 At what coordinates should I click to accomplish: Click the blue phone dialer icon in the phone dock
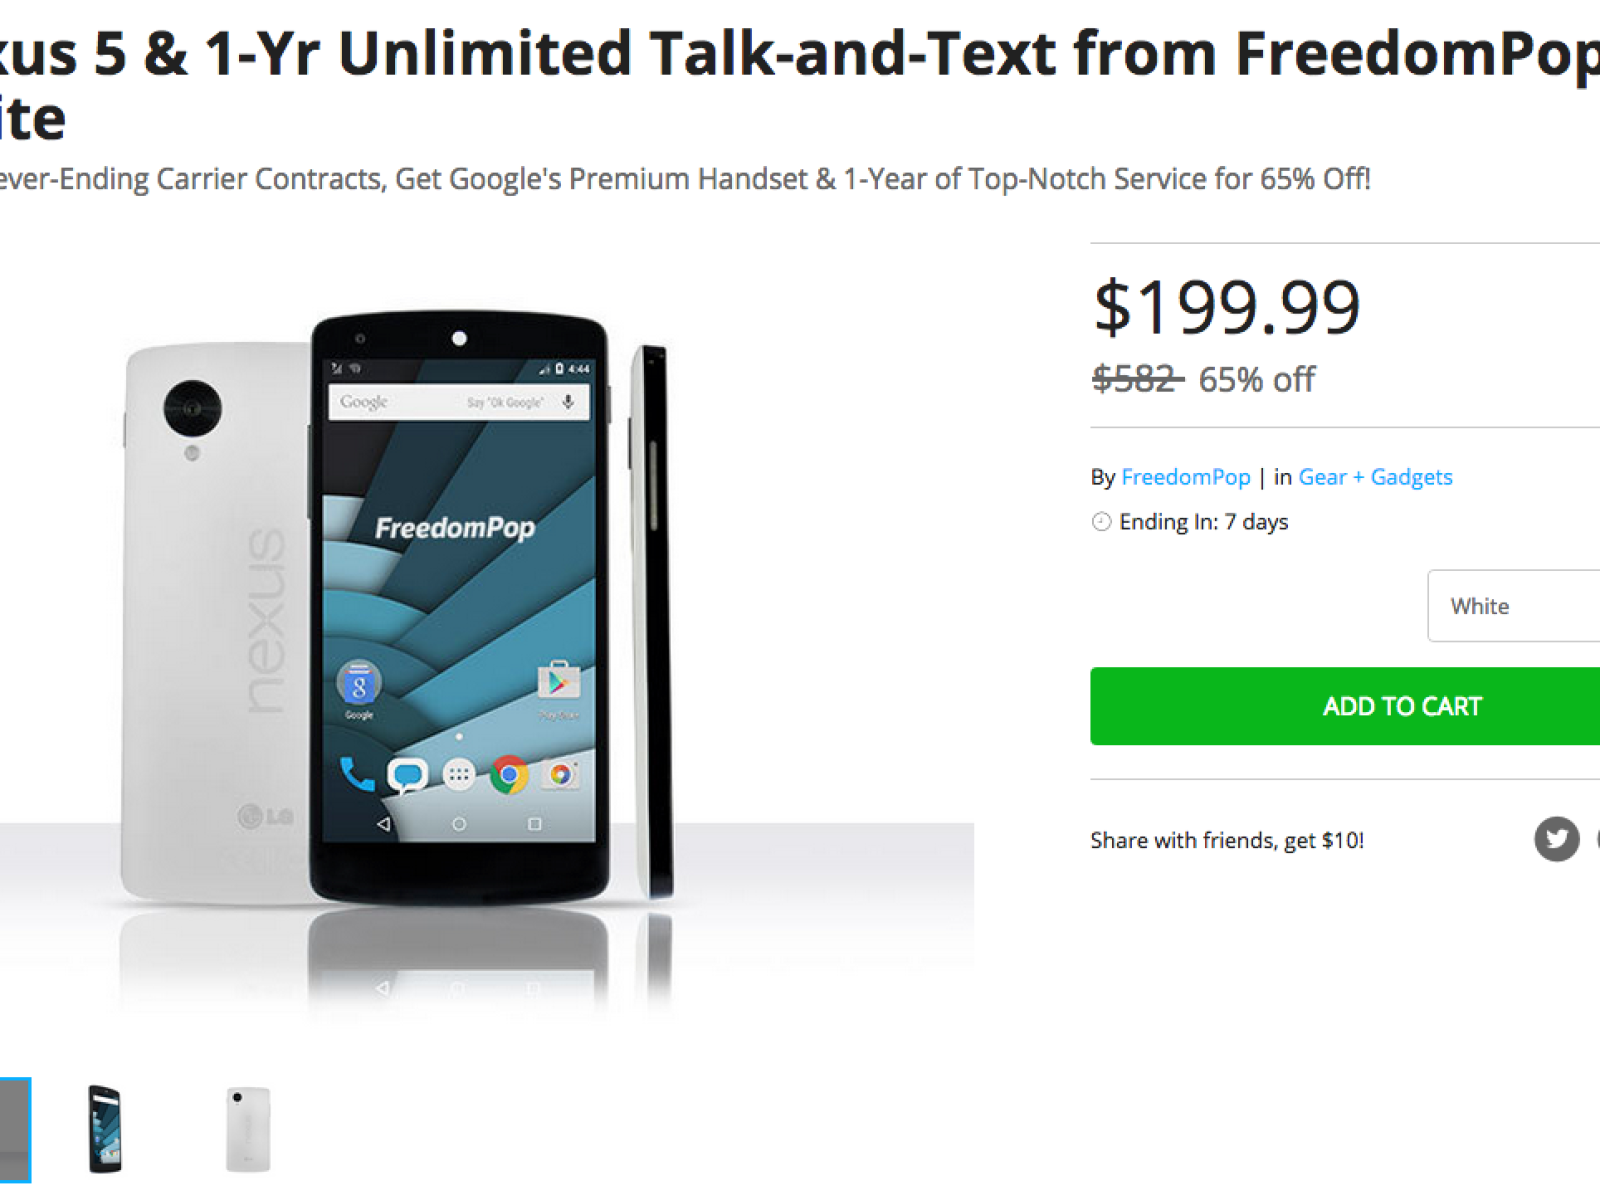coord(356,775)
